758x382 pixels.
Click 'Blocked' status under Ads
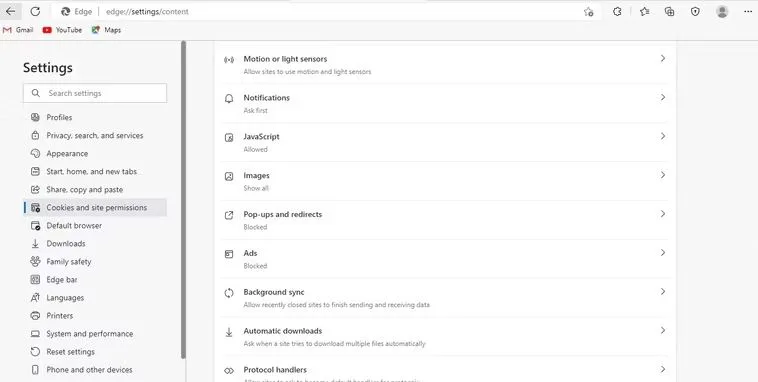[255, 266]
